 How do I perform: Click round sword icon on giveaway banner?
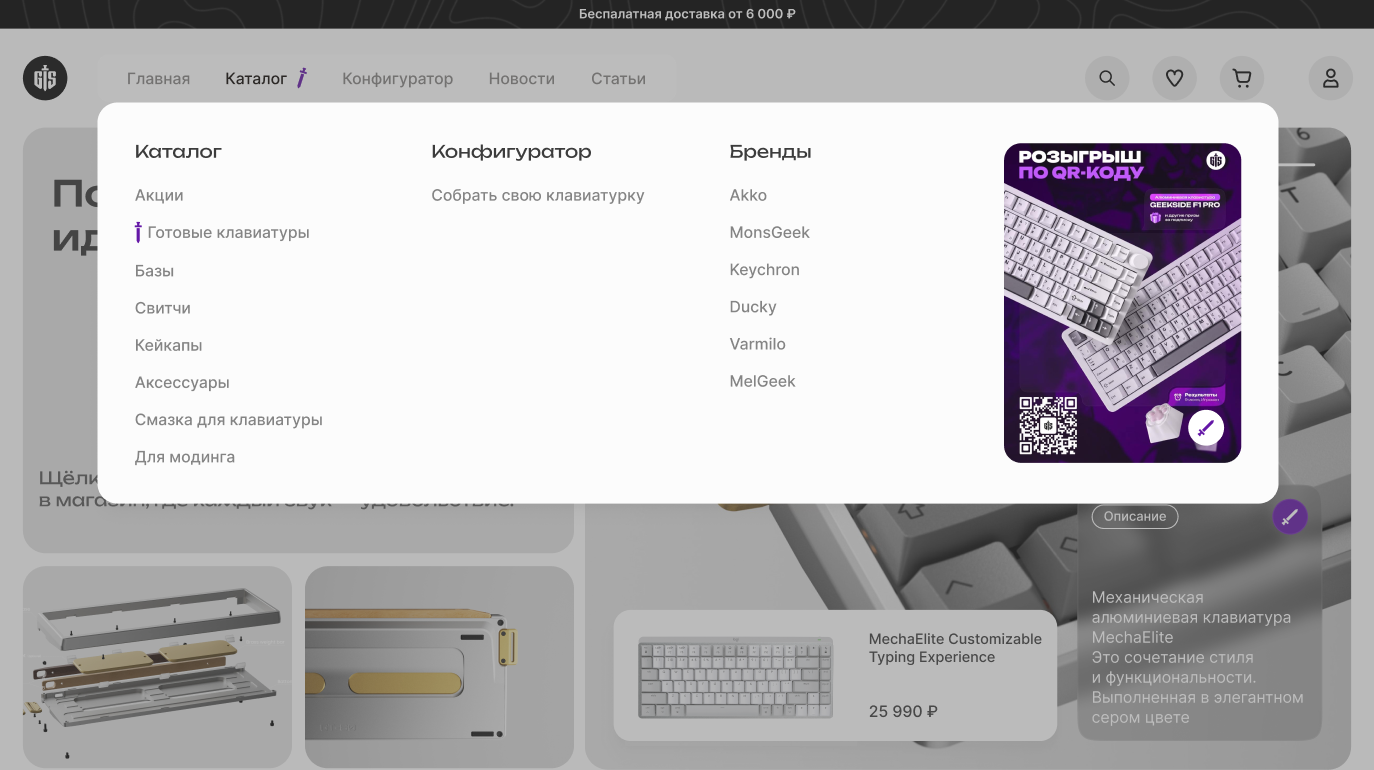[x=1206, y=428]
